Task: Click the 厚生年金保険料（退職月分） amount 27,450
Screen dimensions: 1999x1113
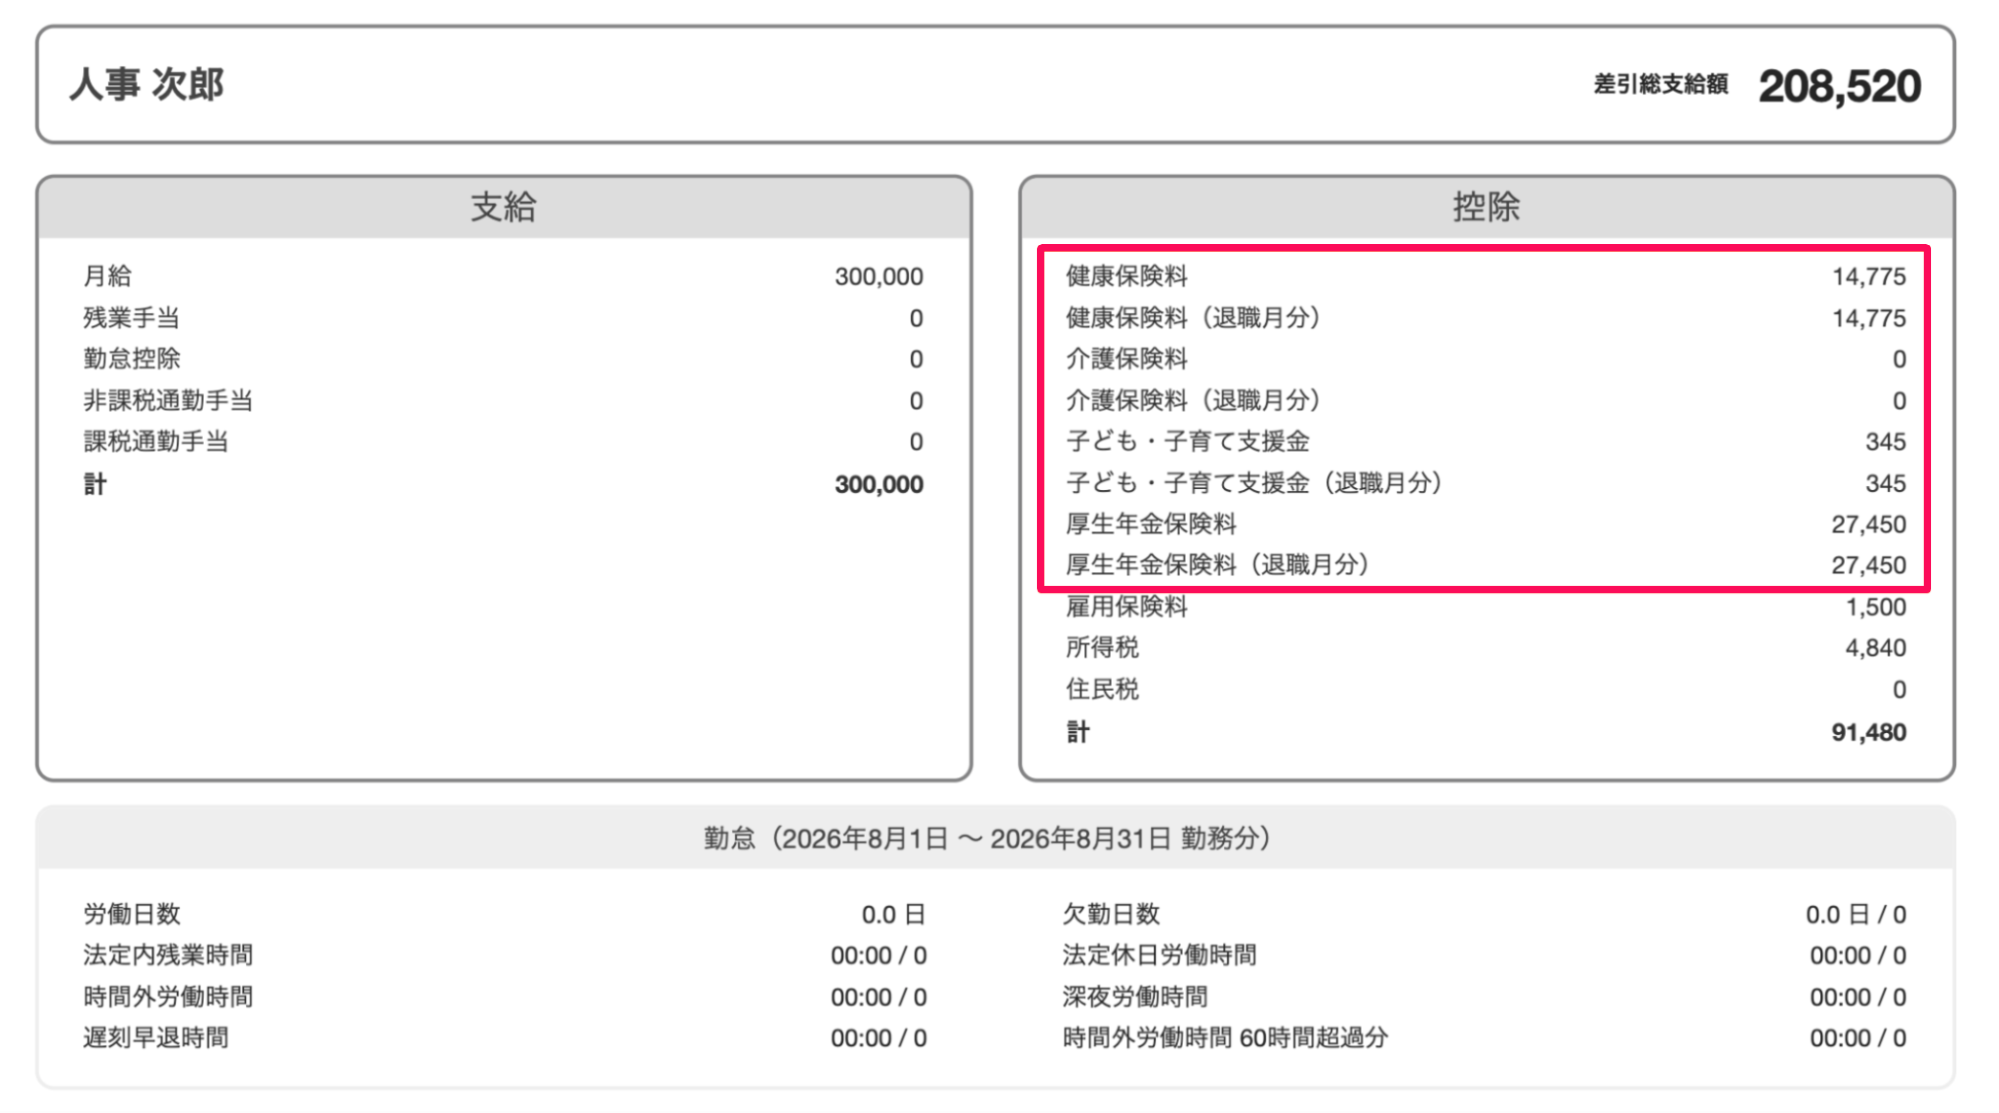Action: (1868, 565)
